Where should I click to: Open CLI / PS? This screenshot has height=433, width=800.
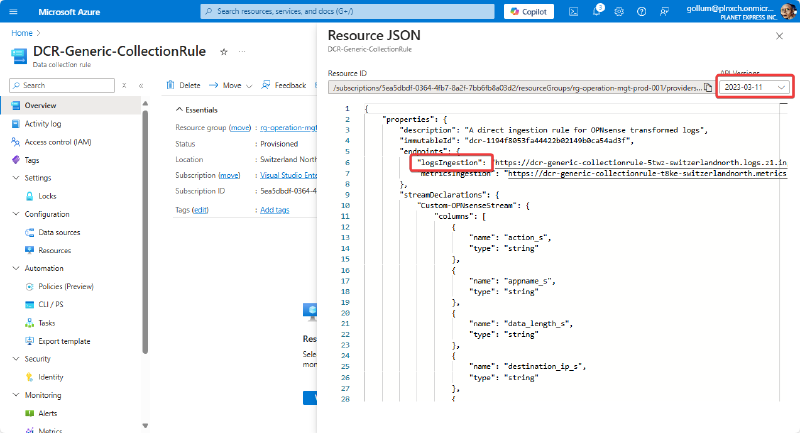[51, 304]
